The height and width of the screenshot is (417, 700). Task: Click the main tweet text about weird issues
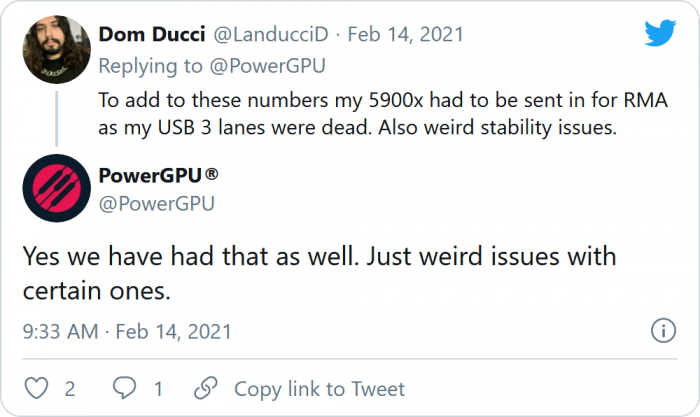pos(320,273)
